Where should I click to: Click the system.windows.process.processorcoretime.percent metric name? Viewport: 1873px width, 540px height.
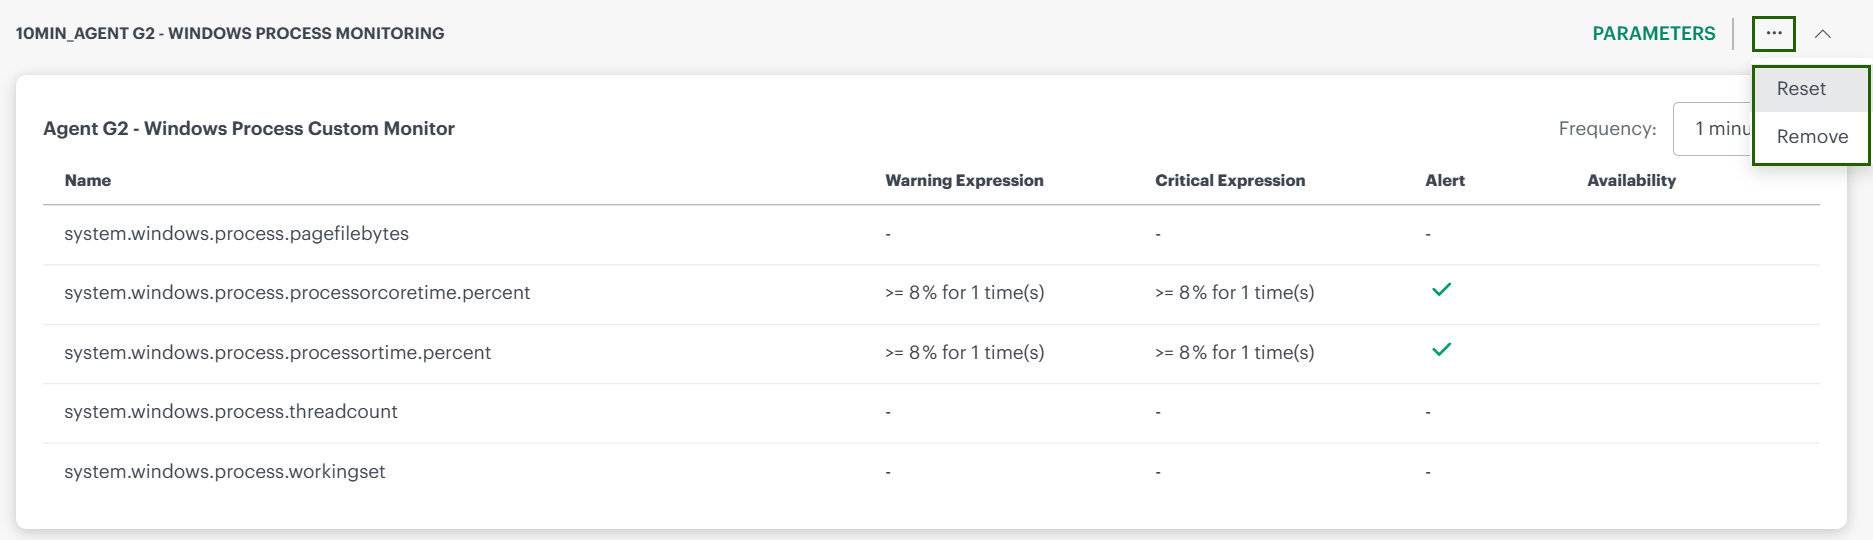(297, 293)
